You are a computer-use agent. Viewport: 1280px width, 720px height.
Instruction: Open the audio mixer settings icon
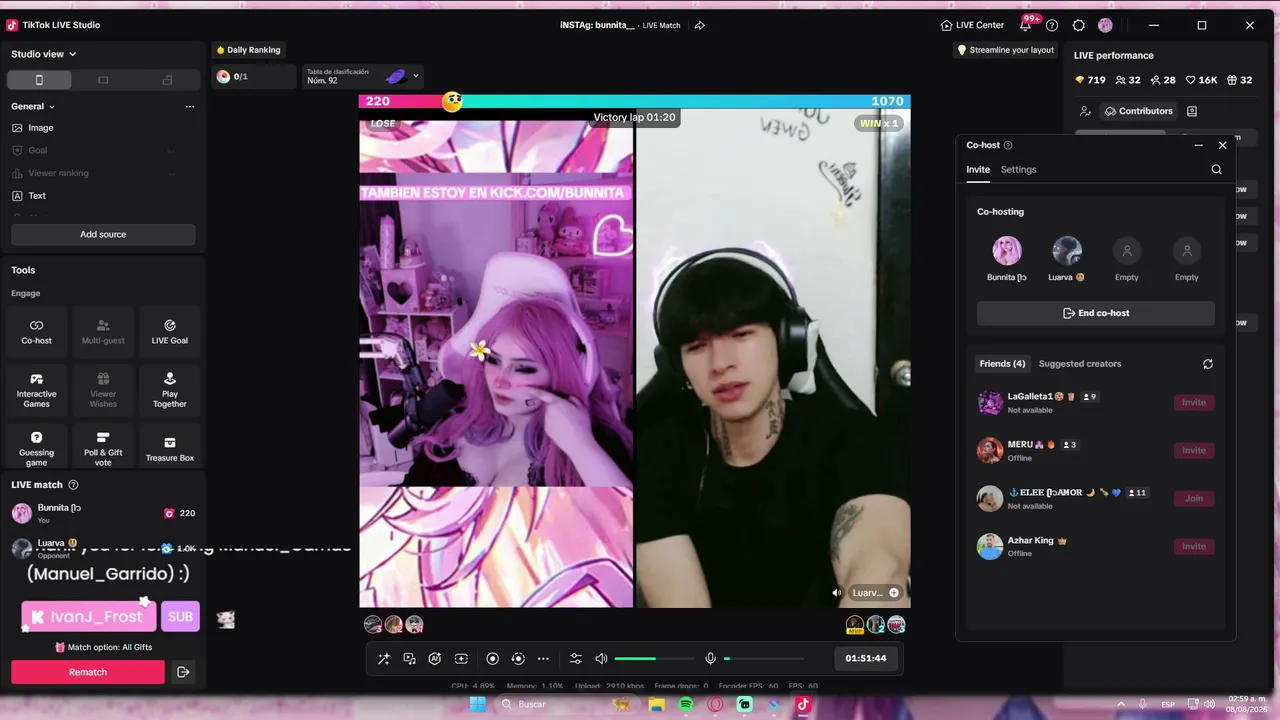576,659
